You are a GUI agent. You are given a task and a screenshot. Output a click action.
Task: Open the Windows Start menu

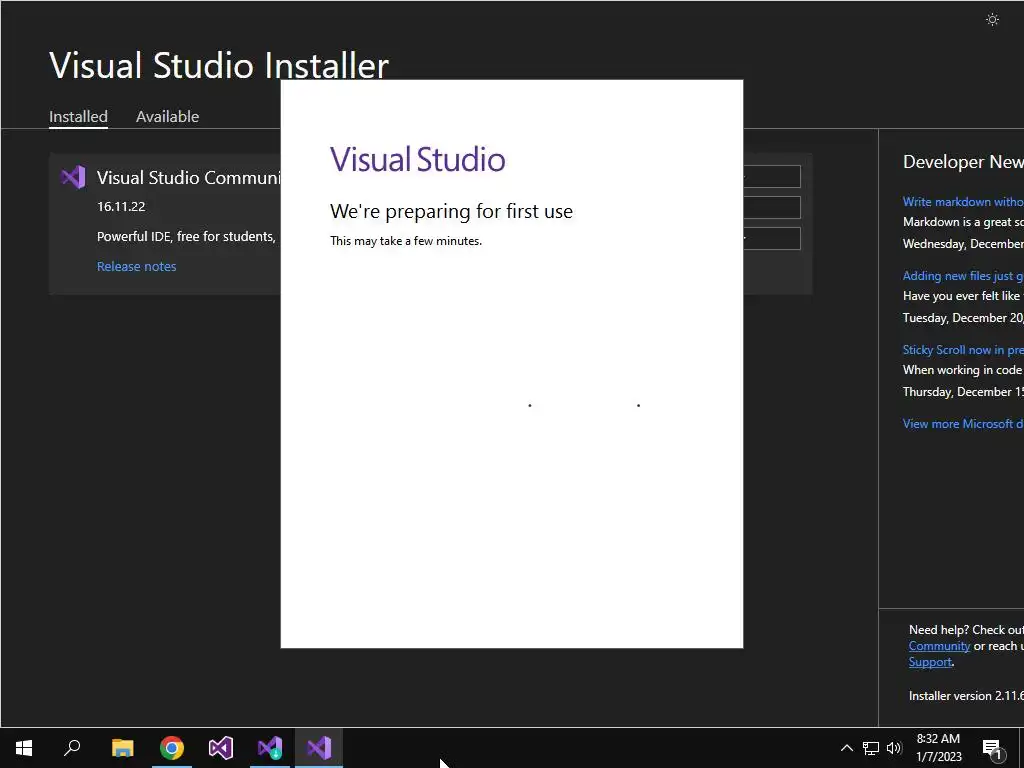(x=24, y=748)
